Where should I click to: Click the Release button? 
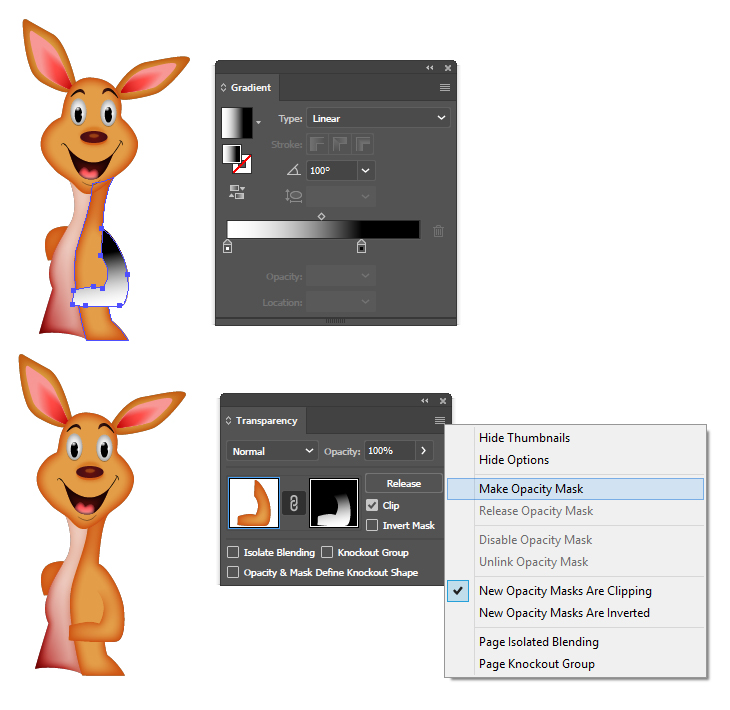(404, 483)
